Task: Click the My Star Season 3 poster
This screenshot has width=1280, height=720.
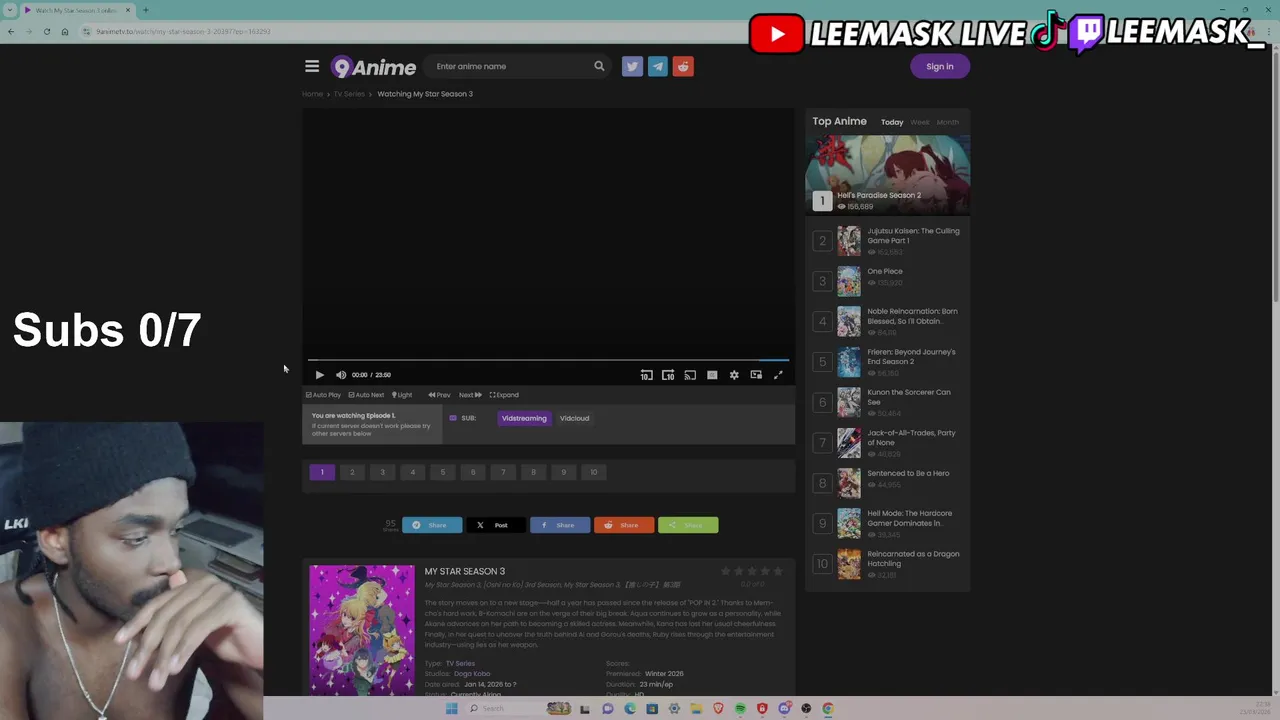Action: (361, 630)
